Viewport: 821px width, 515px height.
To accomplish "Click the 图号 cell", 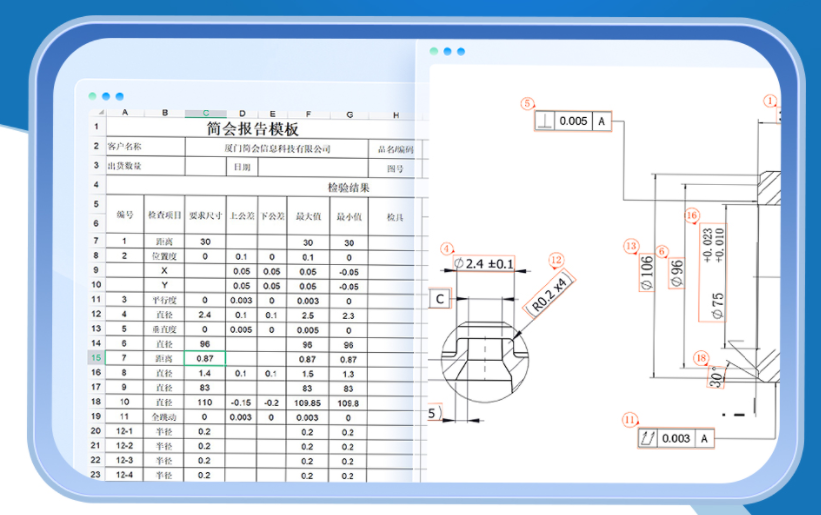I will [395, 169].
